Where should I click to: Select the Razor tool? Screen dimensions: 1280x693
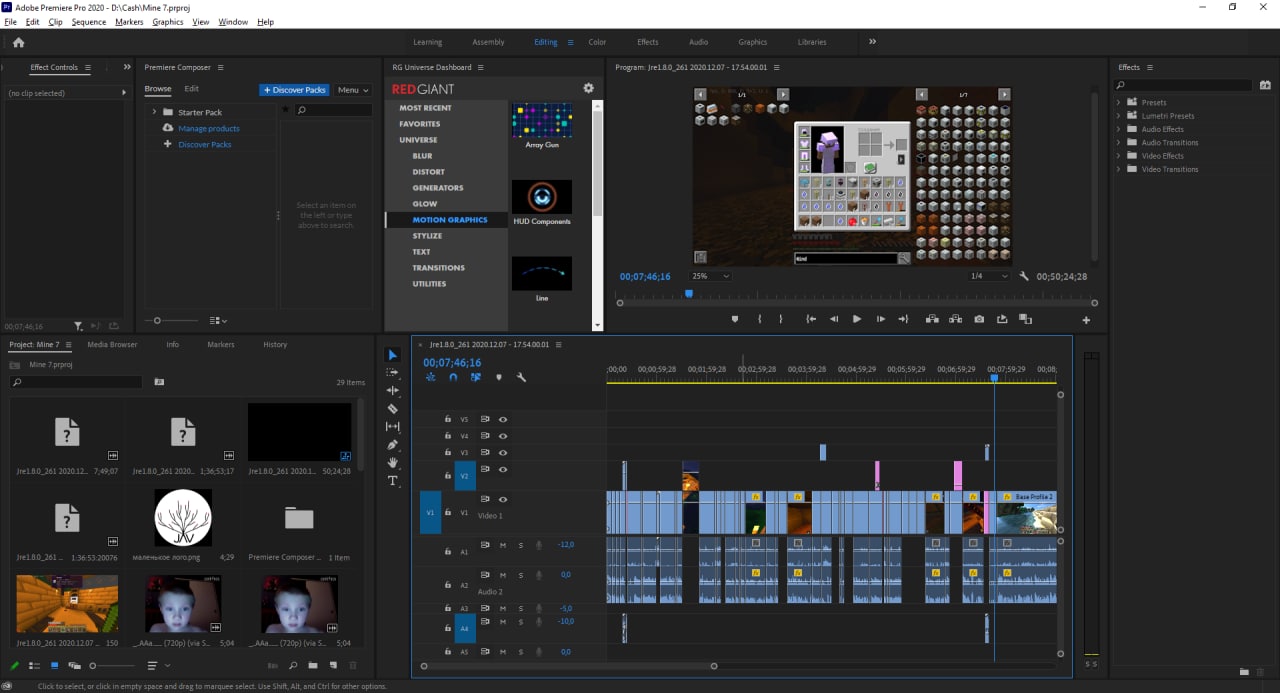pos(393,409)
